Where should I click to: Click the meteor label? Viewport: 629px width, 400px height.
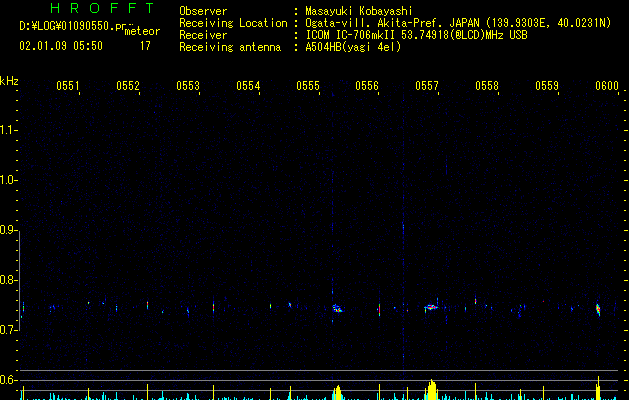[142, 31]
